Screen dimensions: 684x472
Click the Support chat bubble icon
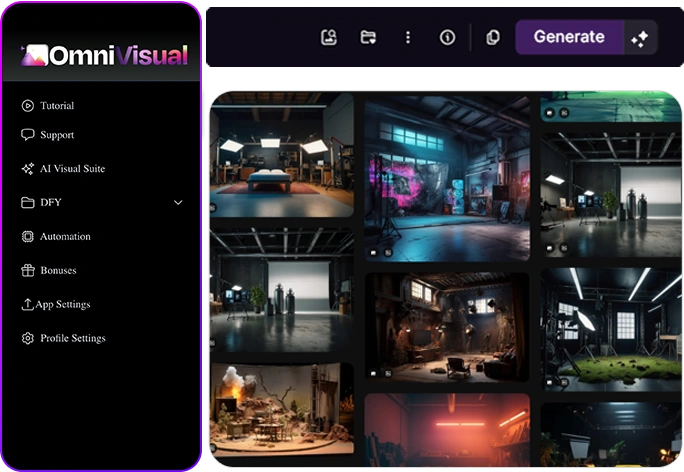click(x=27, y=135)
